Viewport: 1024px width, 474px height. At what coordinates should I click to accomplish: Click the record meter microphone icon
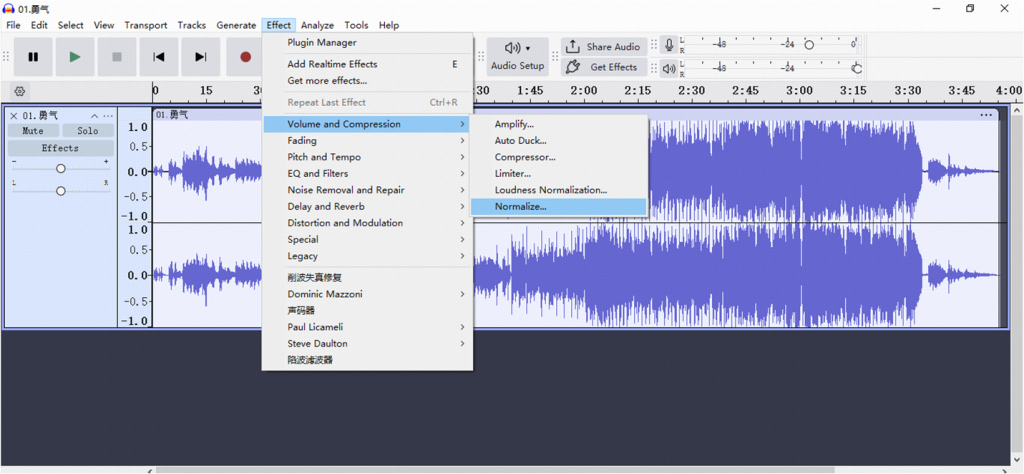pyautogui.click(x=669, y=45)
